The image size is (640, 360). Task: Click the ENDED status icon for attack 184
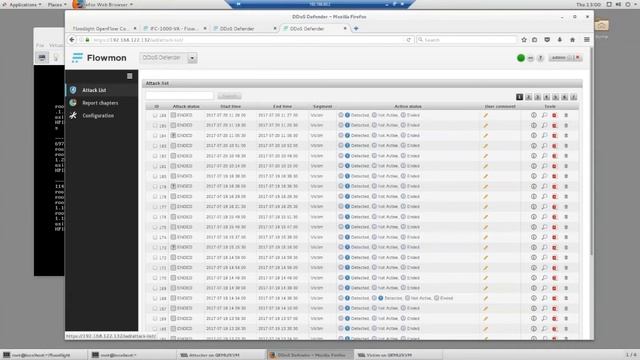pos(173,136)
